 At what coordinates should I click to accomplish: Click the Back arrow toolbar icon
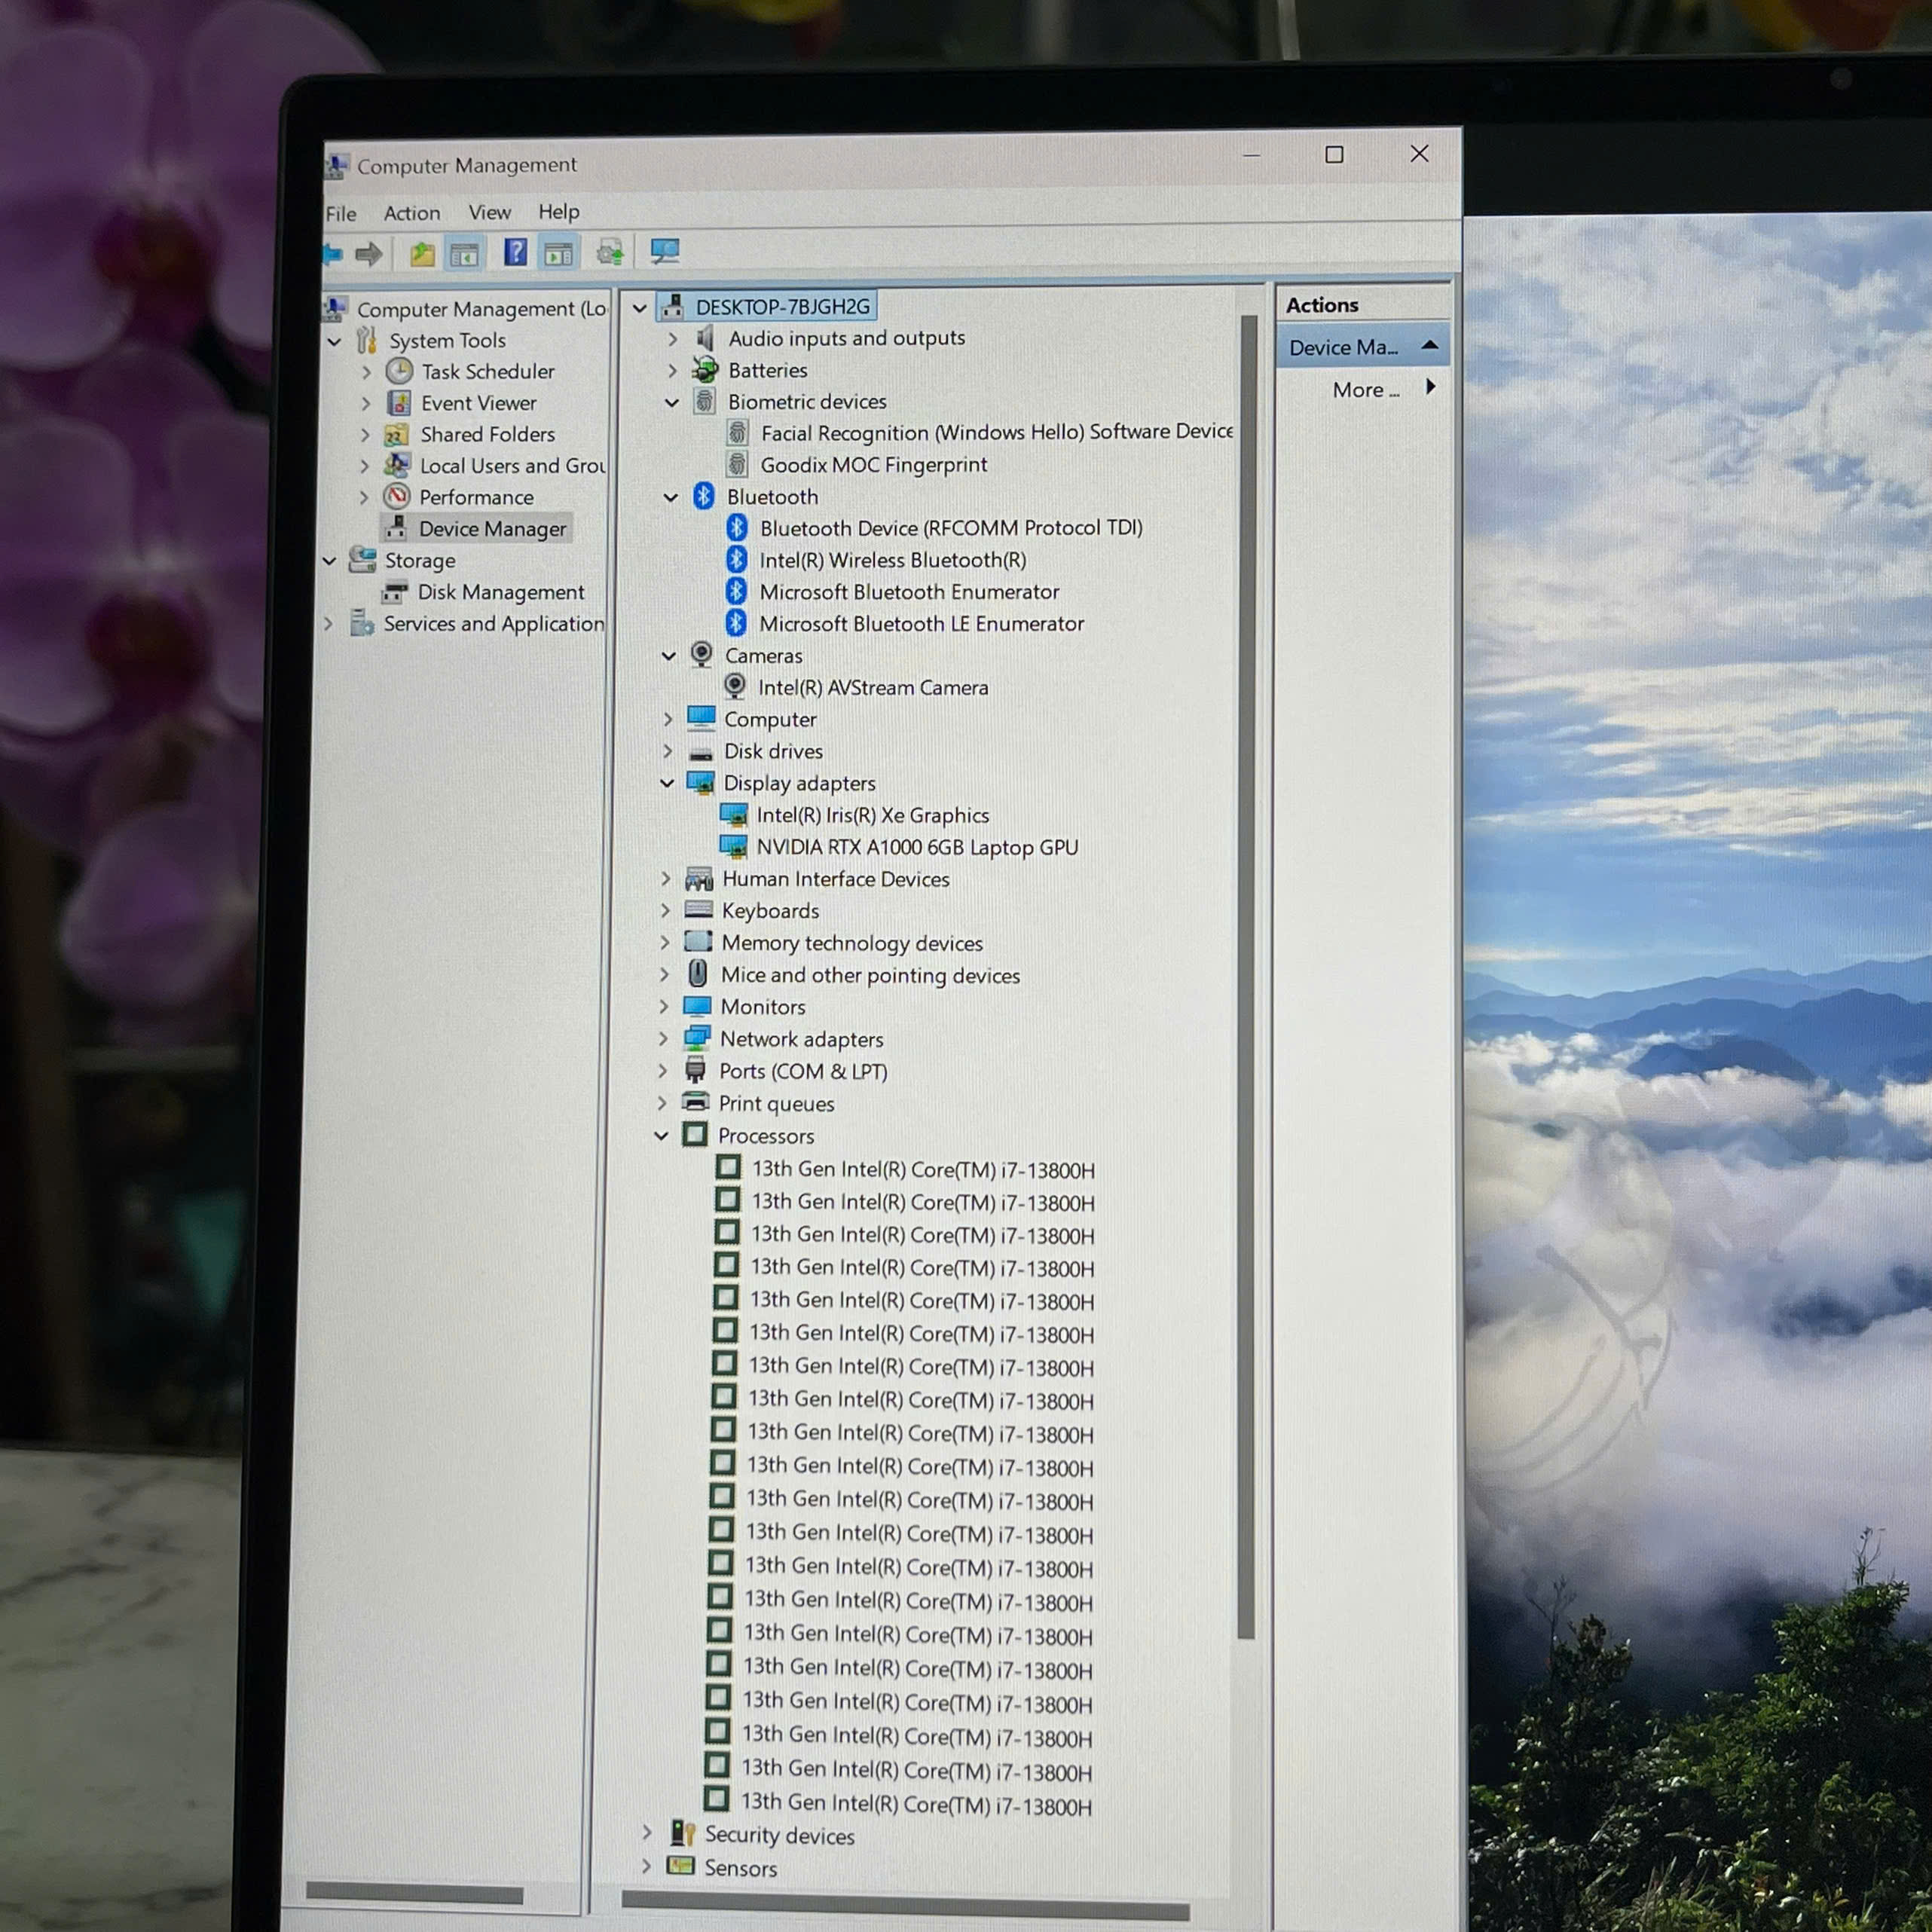click(333, 254)
